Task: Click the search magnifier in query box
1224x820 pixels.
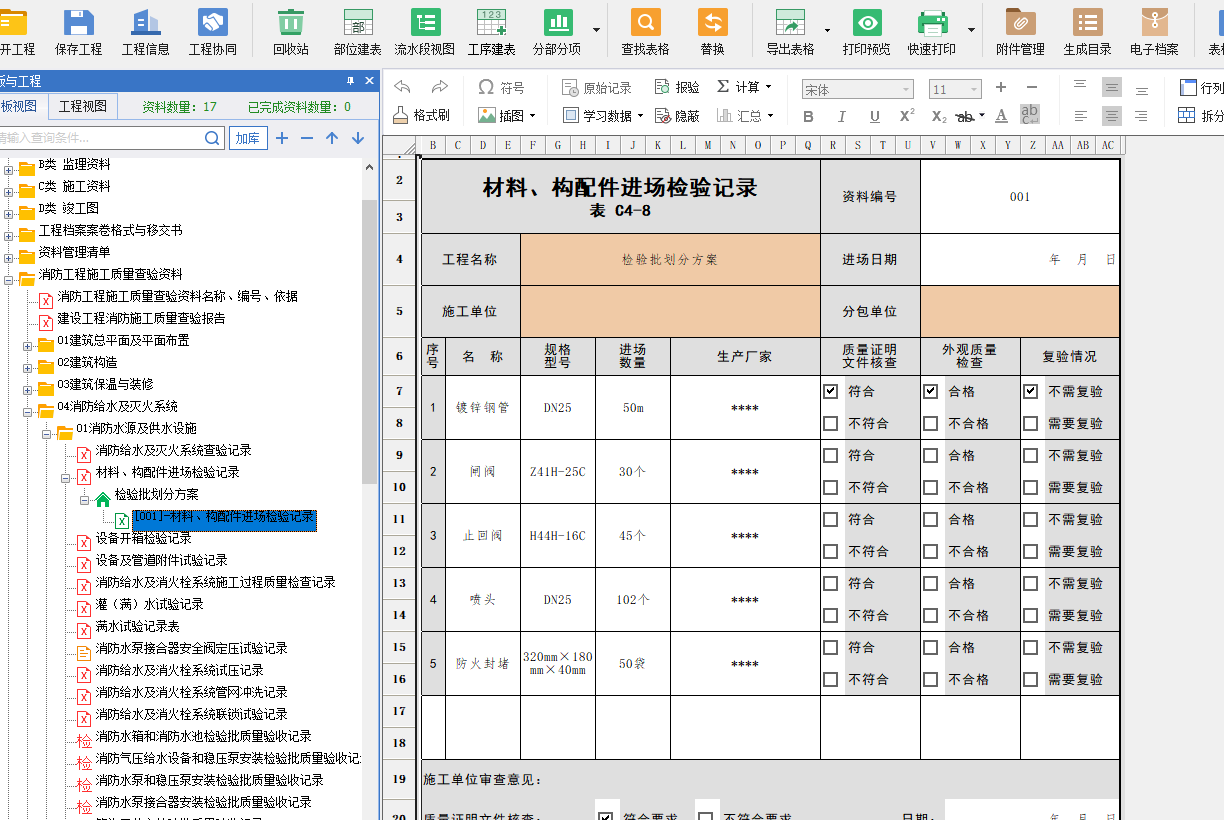Action: (x=212, y=138)
